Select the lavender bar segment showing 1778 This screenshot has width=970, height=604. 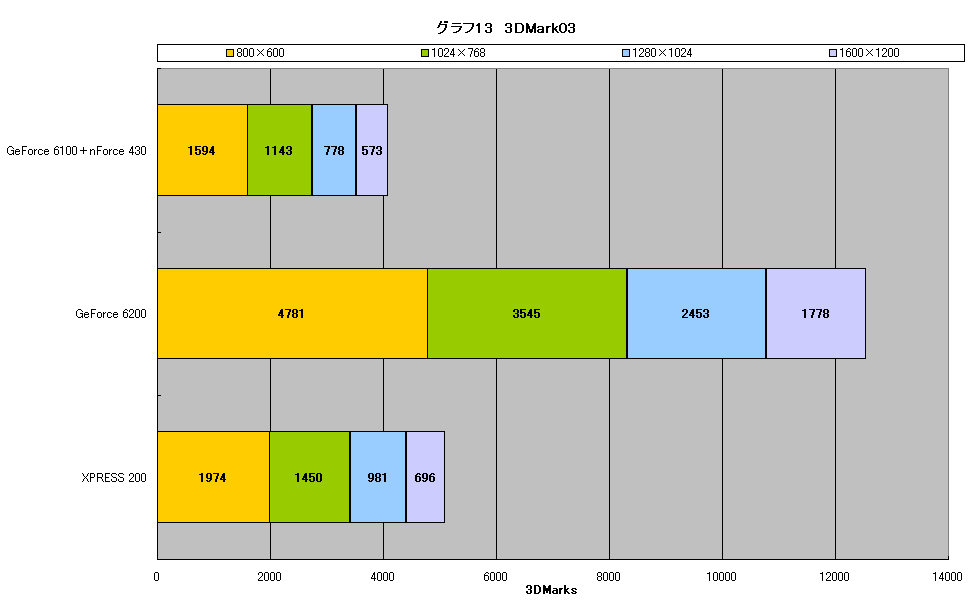point(816,314)
